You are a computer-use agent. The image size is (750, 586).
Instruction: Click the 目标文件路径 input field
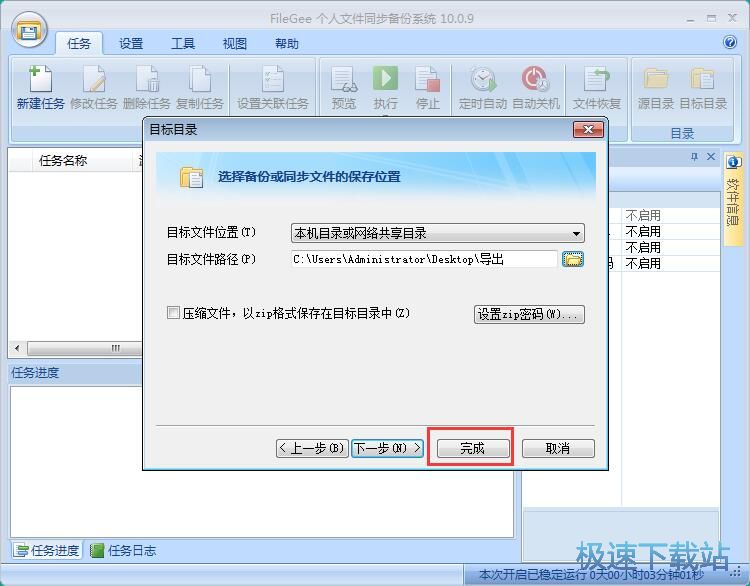coord(424,259)
